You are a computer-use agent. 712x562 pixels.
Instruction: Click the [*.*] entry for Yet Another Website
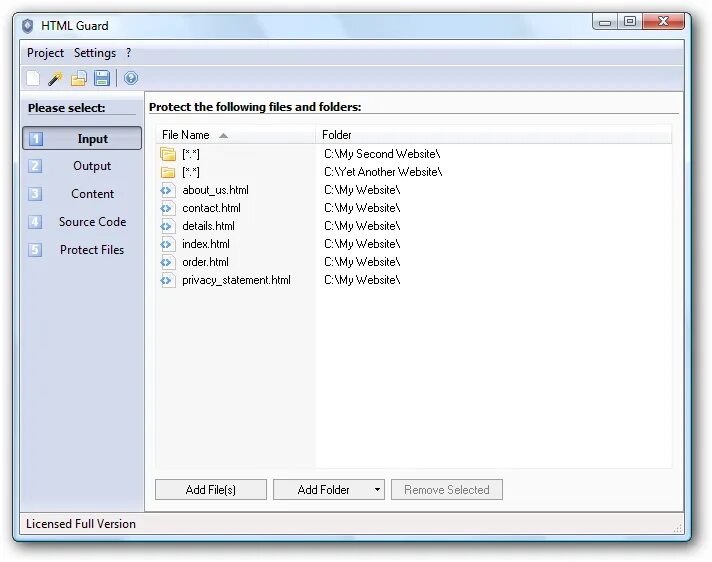coord(191,173)
